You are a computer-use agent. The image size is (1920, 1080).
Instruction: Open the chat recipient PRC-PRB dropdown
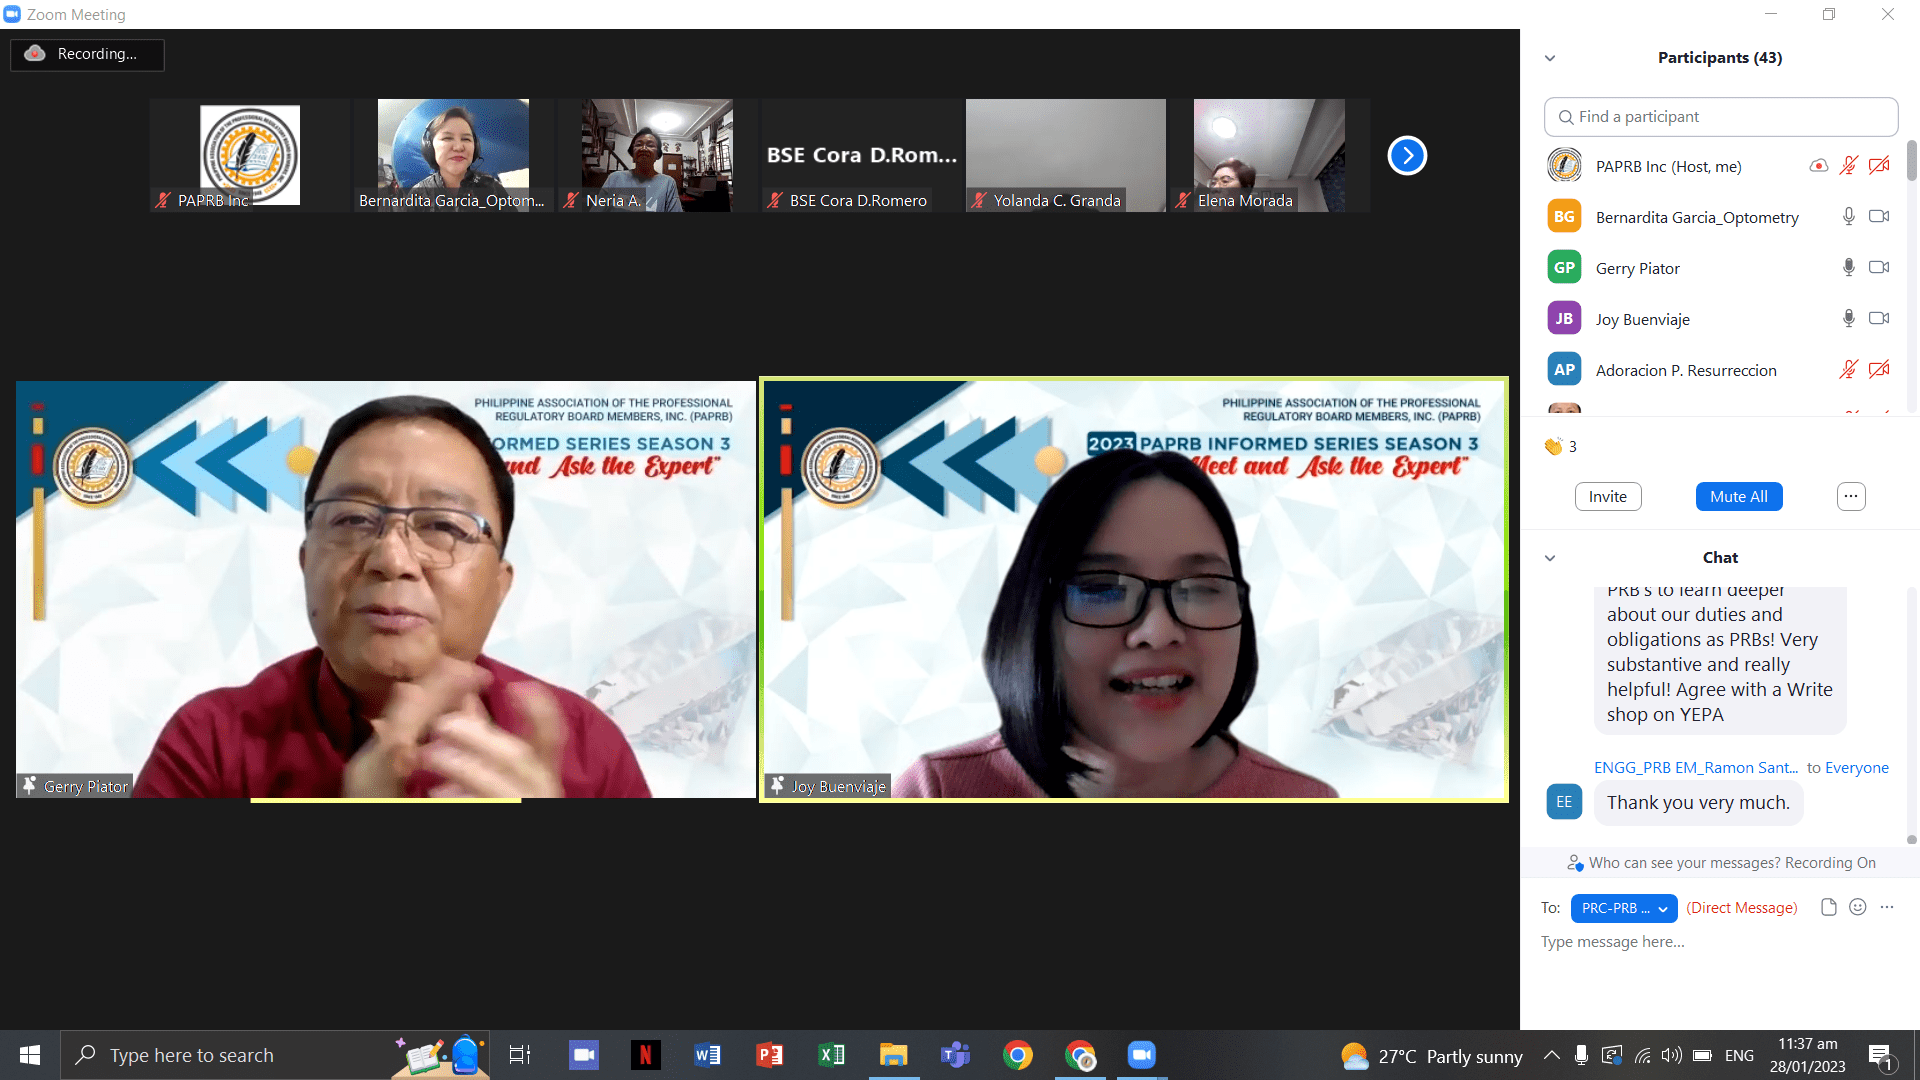click(x=1624, y=908)
